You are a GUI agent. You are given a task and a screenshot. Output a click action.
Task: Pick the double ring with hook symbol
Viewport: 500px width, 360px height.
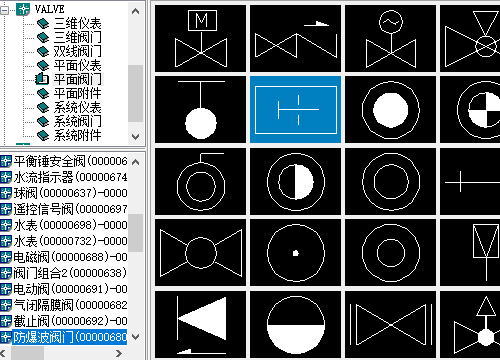200,181
